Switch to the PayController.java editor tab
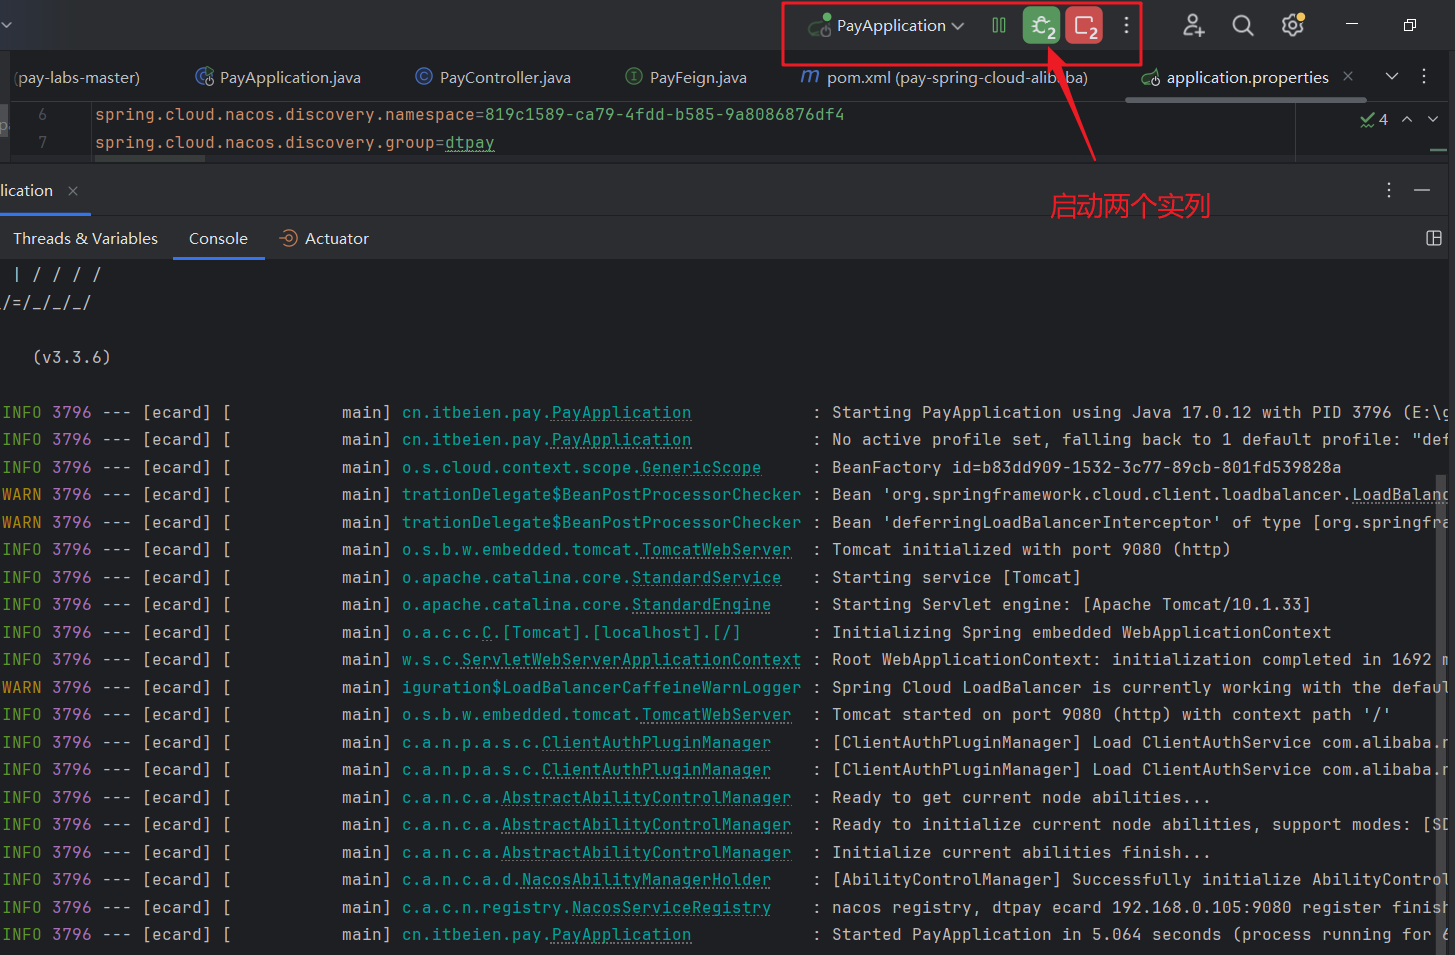The height and width of the screenshot is (955, 1455). 493,77
